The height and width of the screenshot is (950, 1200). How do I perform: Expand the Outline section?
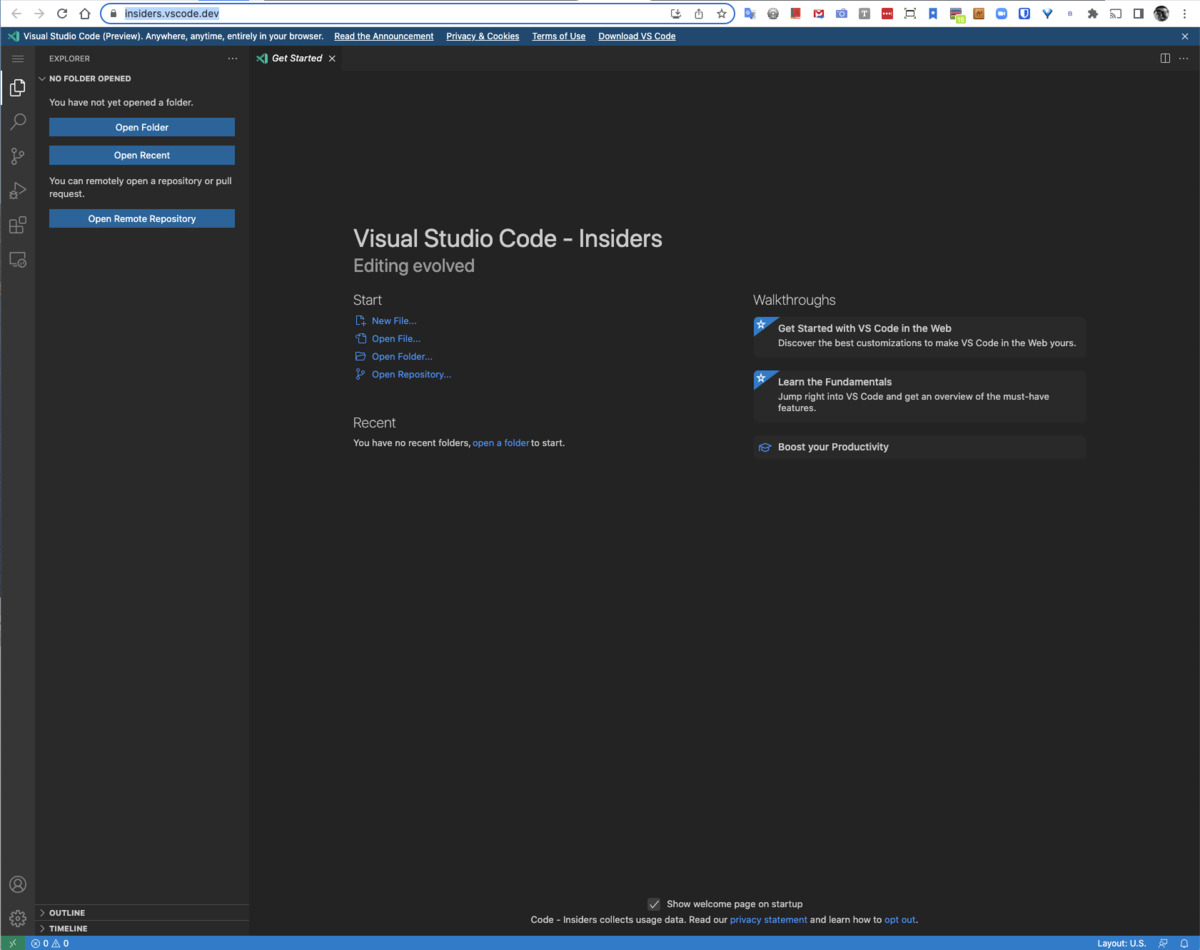65,912
